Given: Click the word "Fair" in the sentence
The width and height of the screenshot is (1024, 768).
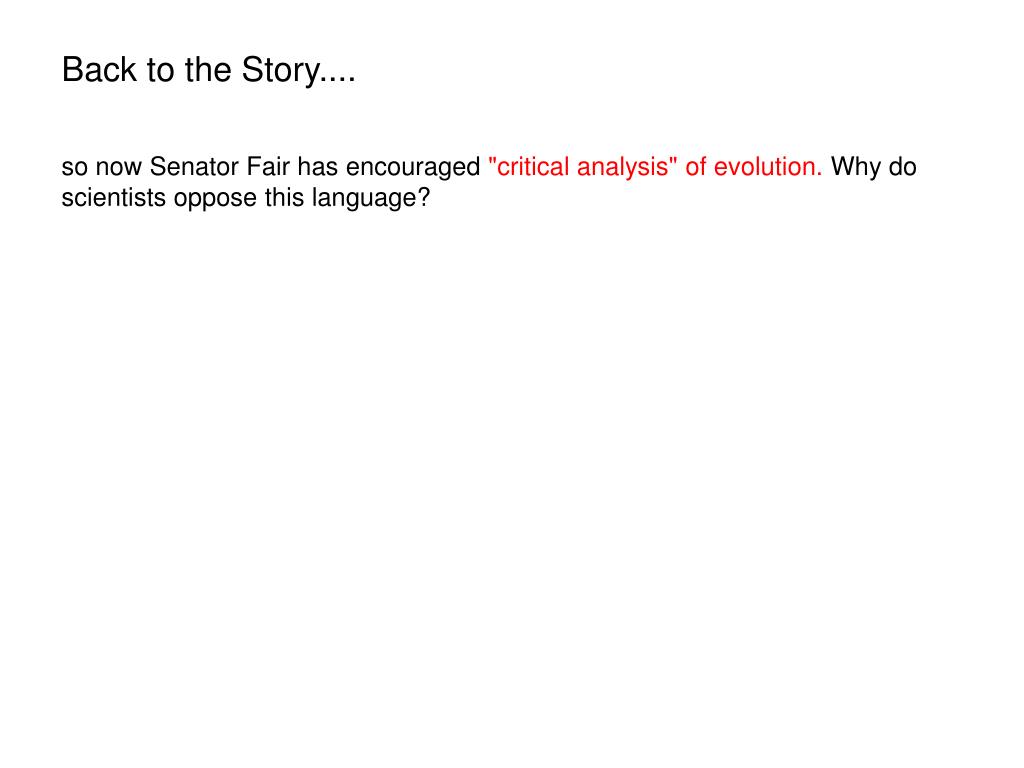Looking at the screenshot, I should click(x=268, y=167).
